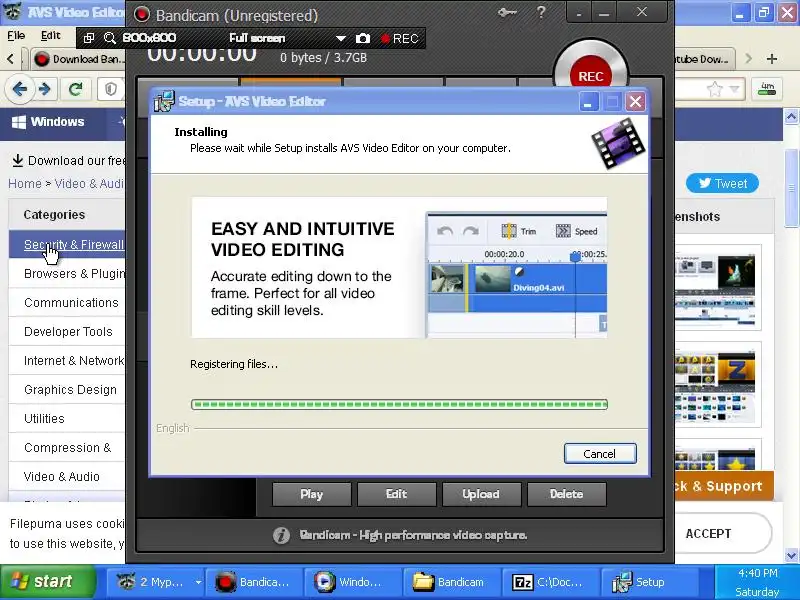
Task: Open Video & Audio sidebar category
Action: [67, 477]
